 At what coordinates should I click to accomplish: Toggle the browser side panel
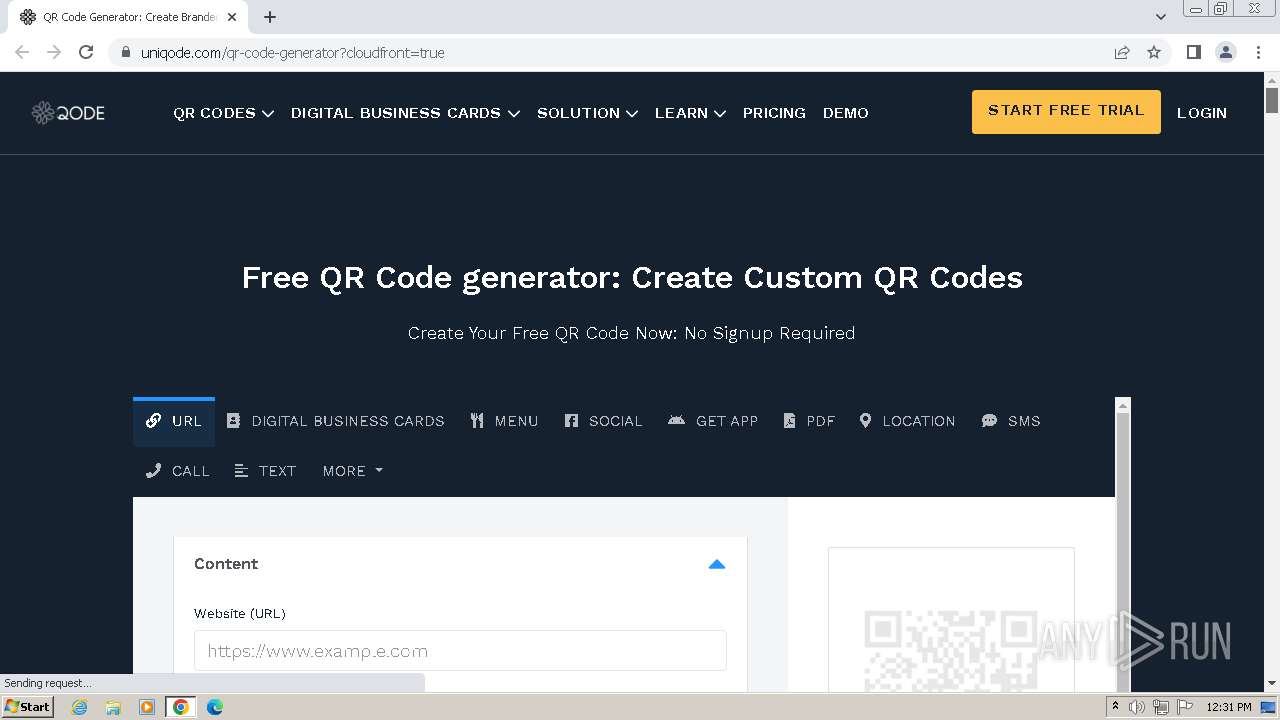point(1193,52)
